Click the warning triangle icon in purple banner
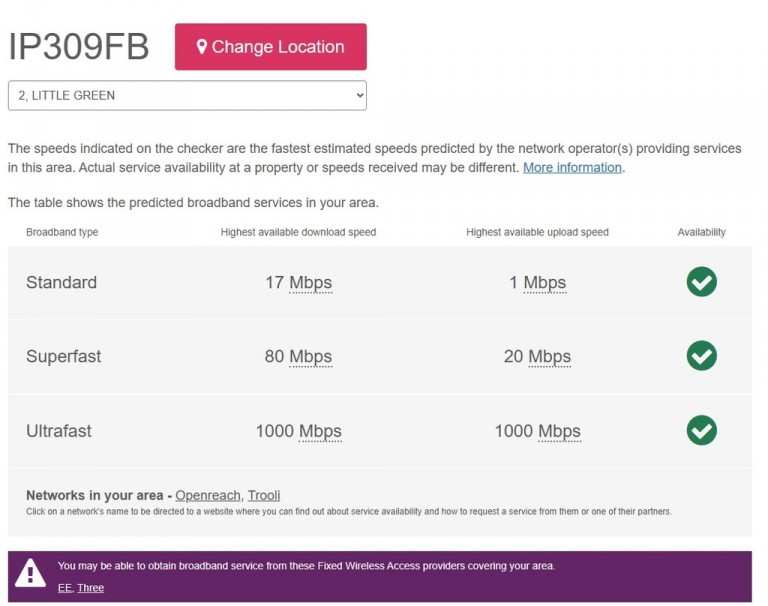Viewport: 768px width, 606px height. (x=30, y=573)
